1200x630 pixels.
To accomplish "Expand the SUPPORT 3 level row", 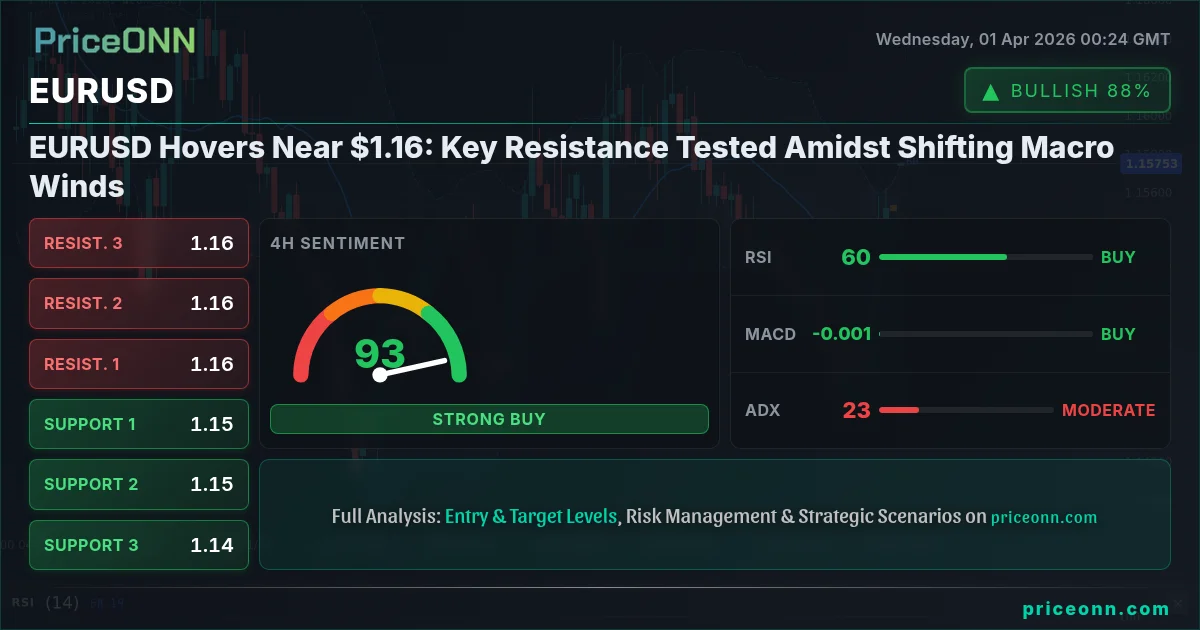I will pos(138,545).
